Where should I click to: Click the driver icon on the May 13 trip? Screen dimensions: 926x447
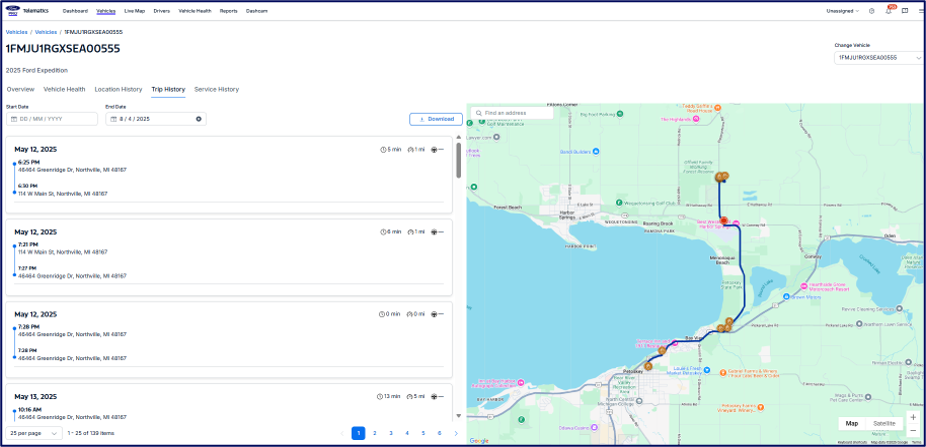tap(434, 396)
